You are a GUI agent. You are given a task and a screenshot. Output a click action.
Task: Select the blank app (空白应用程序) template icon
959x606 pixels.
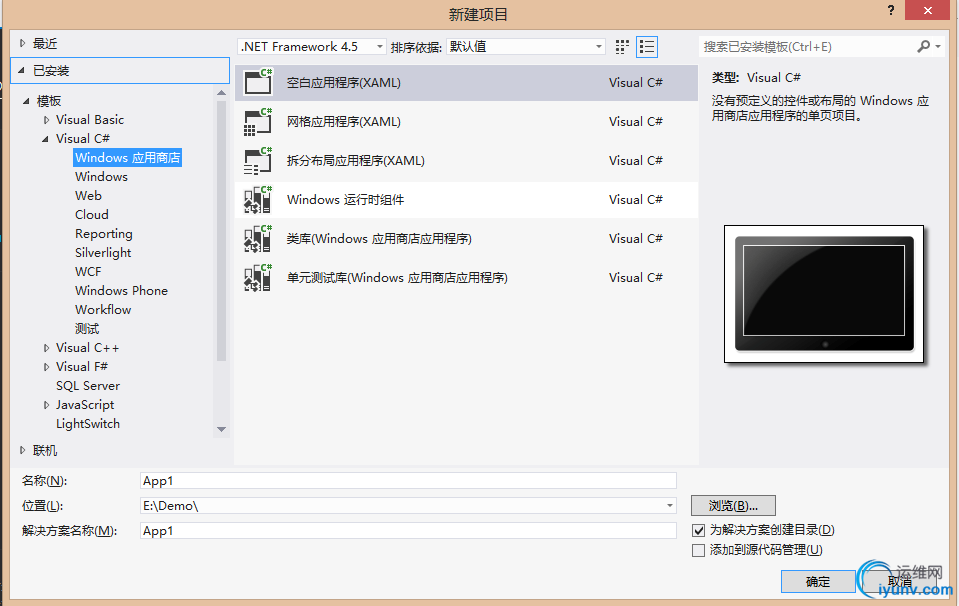coord(257,82)
